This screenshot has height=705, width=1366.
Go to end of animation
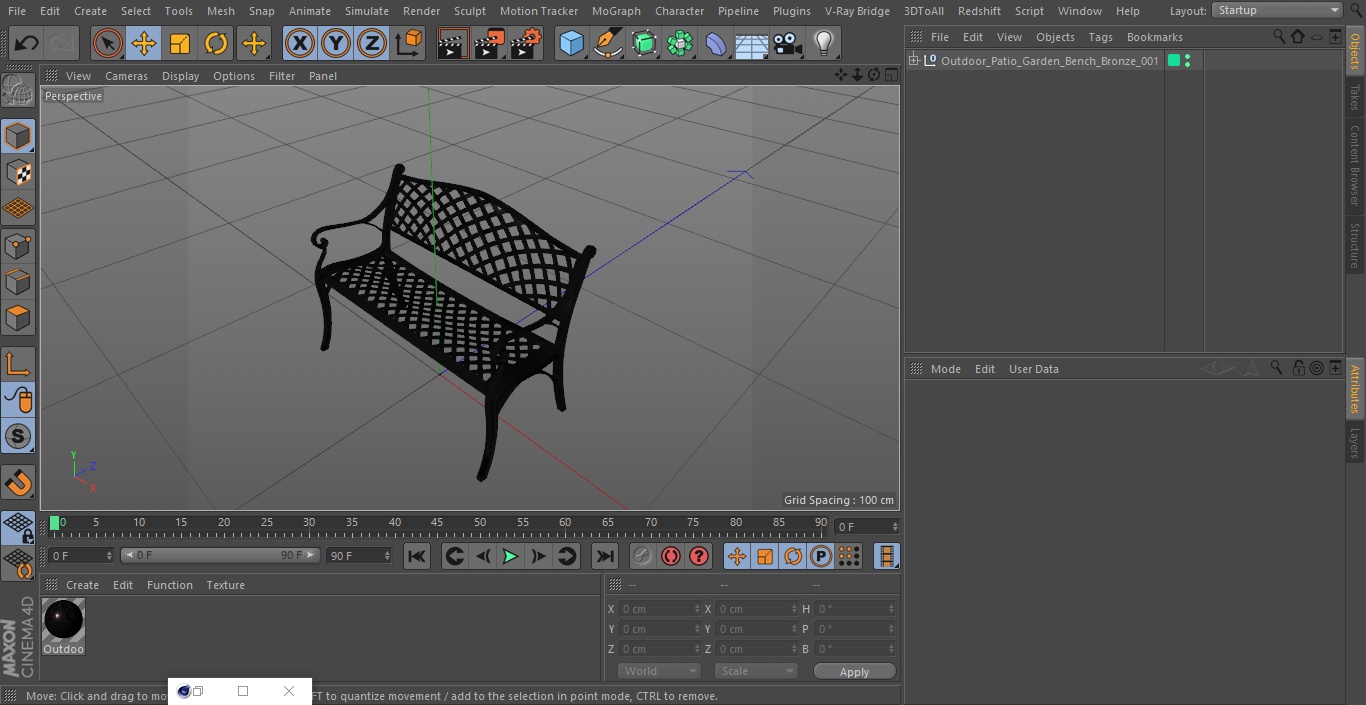point(604,557)
